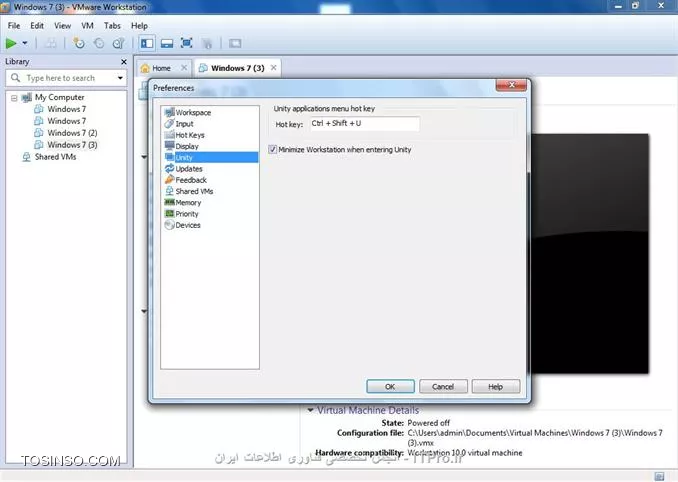Screen dimensions: 678x482
Task: Toggle the Library sidebar view icon
Action: pyautogui.click(x=147, y=43)
